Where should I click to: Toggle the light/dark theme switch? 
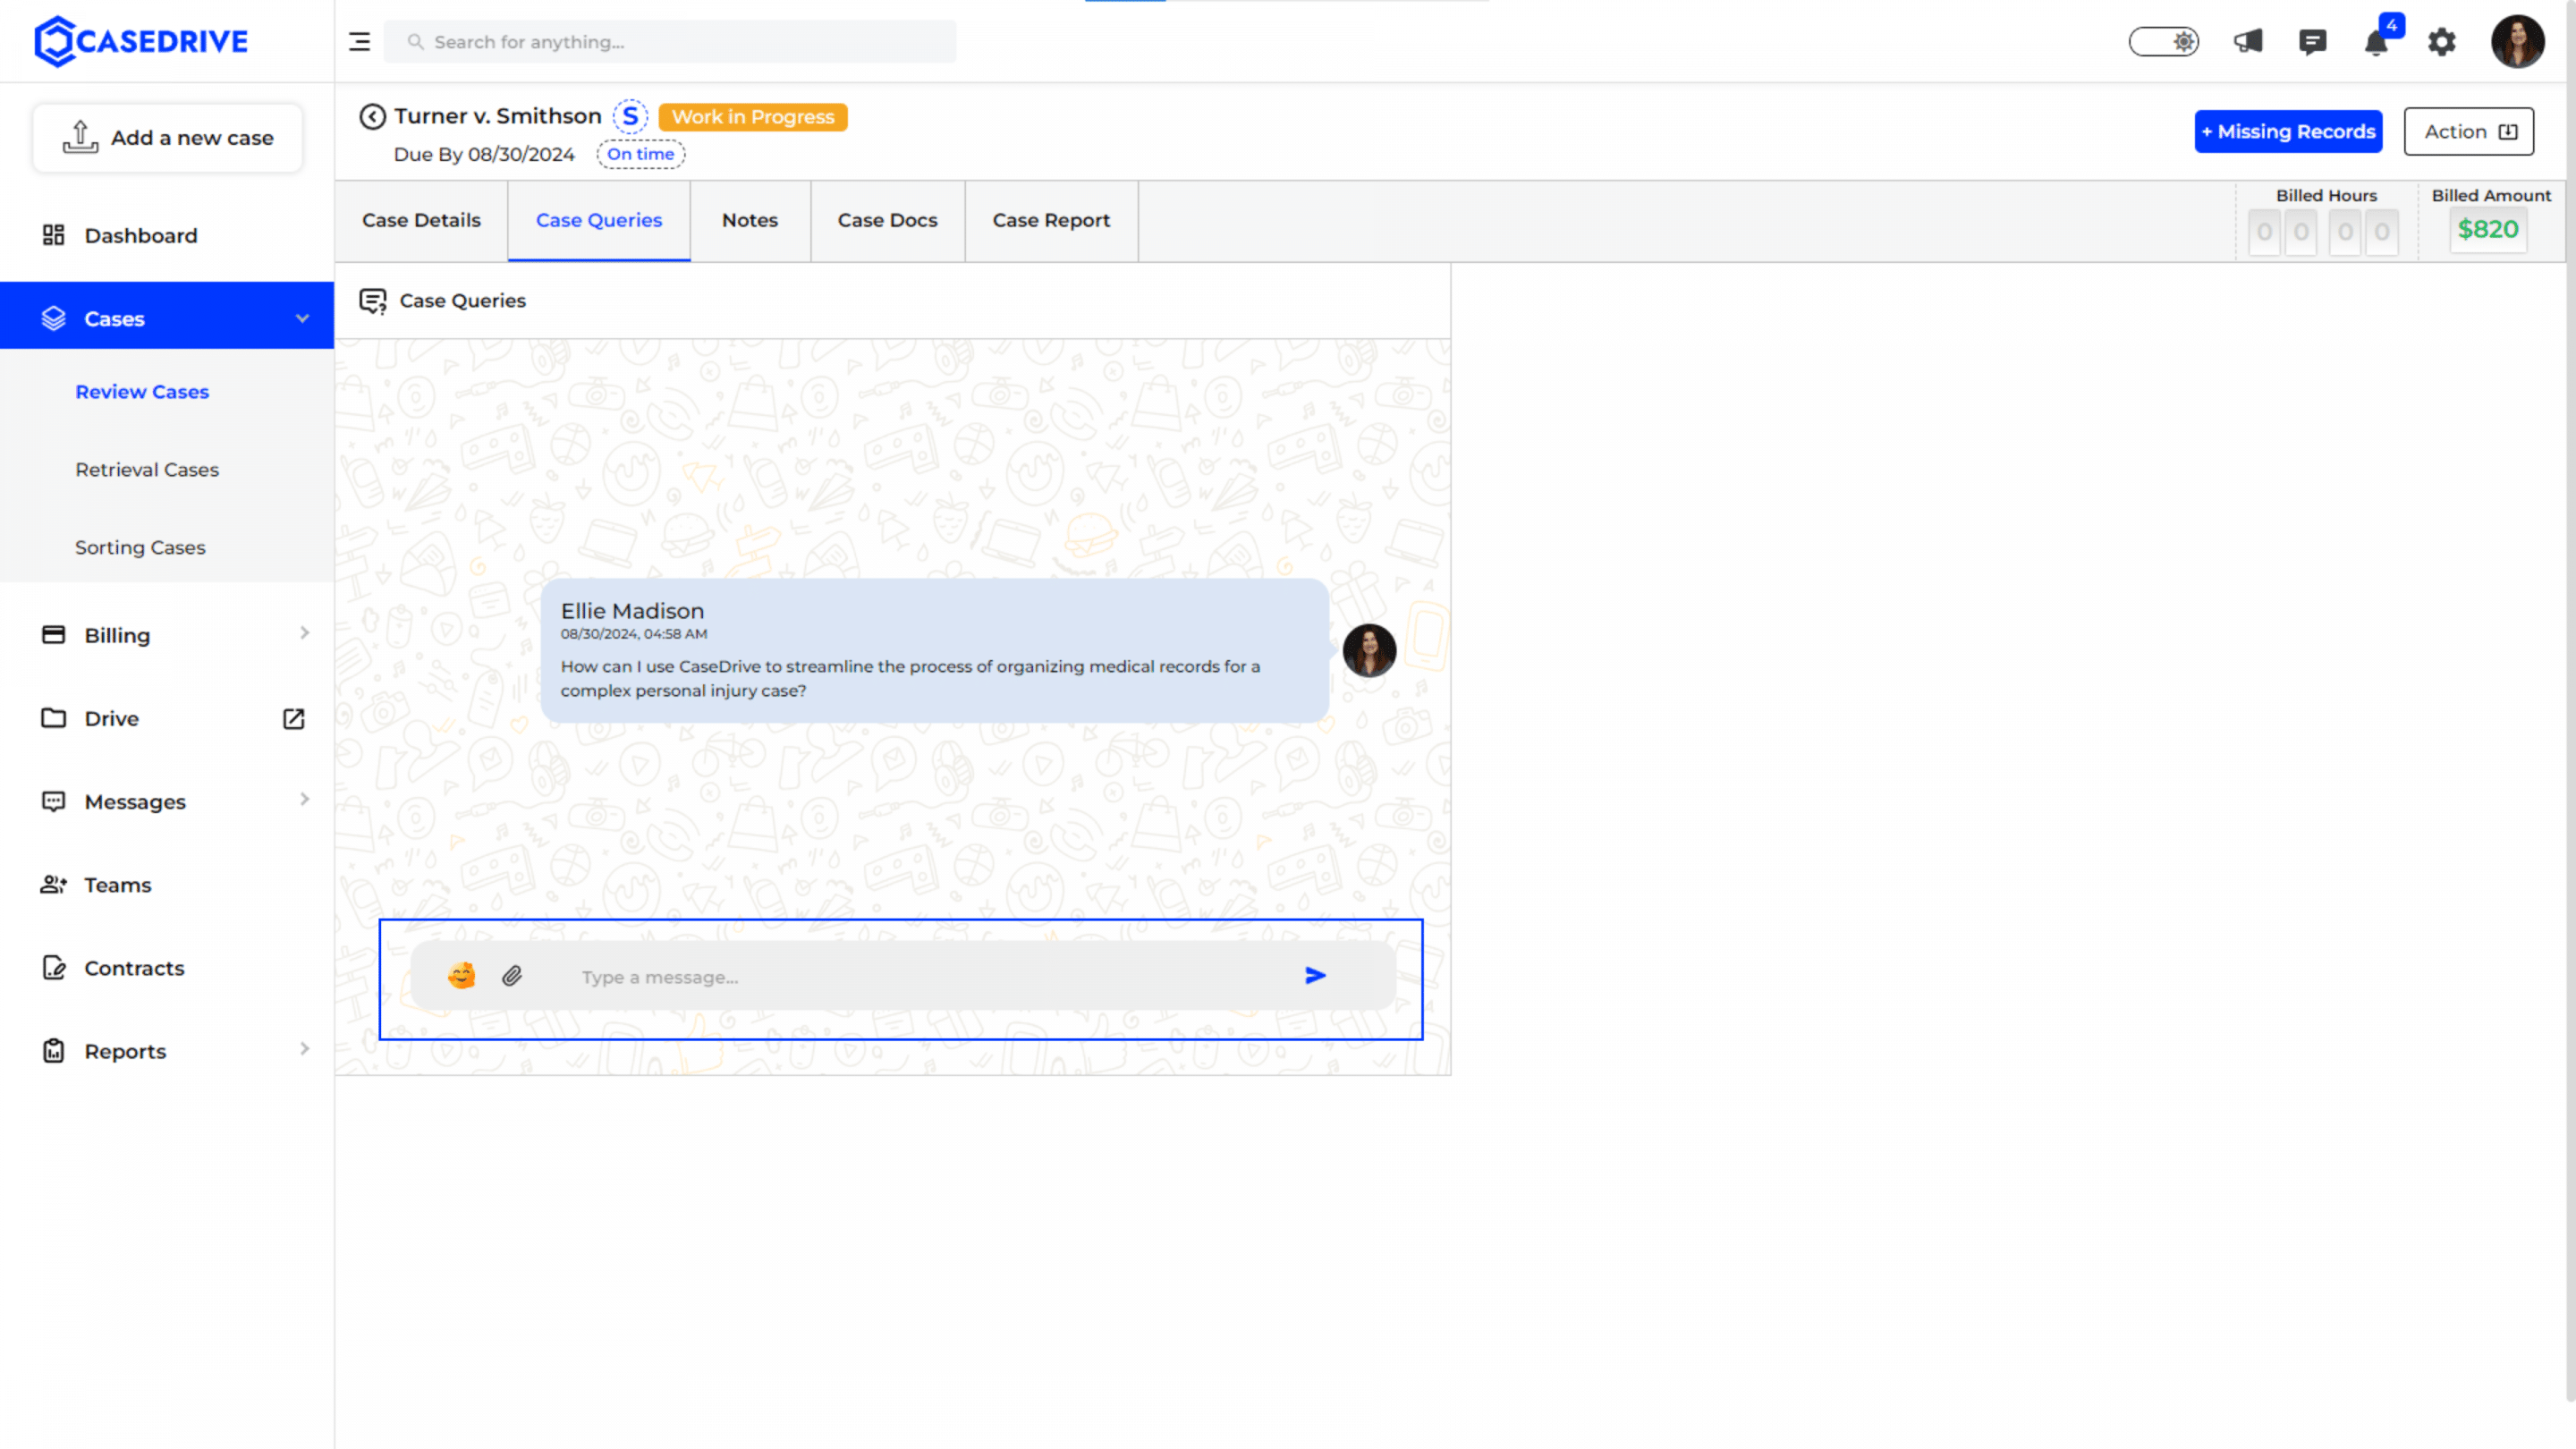point(2164,42)
